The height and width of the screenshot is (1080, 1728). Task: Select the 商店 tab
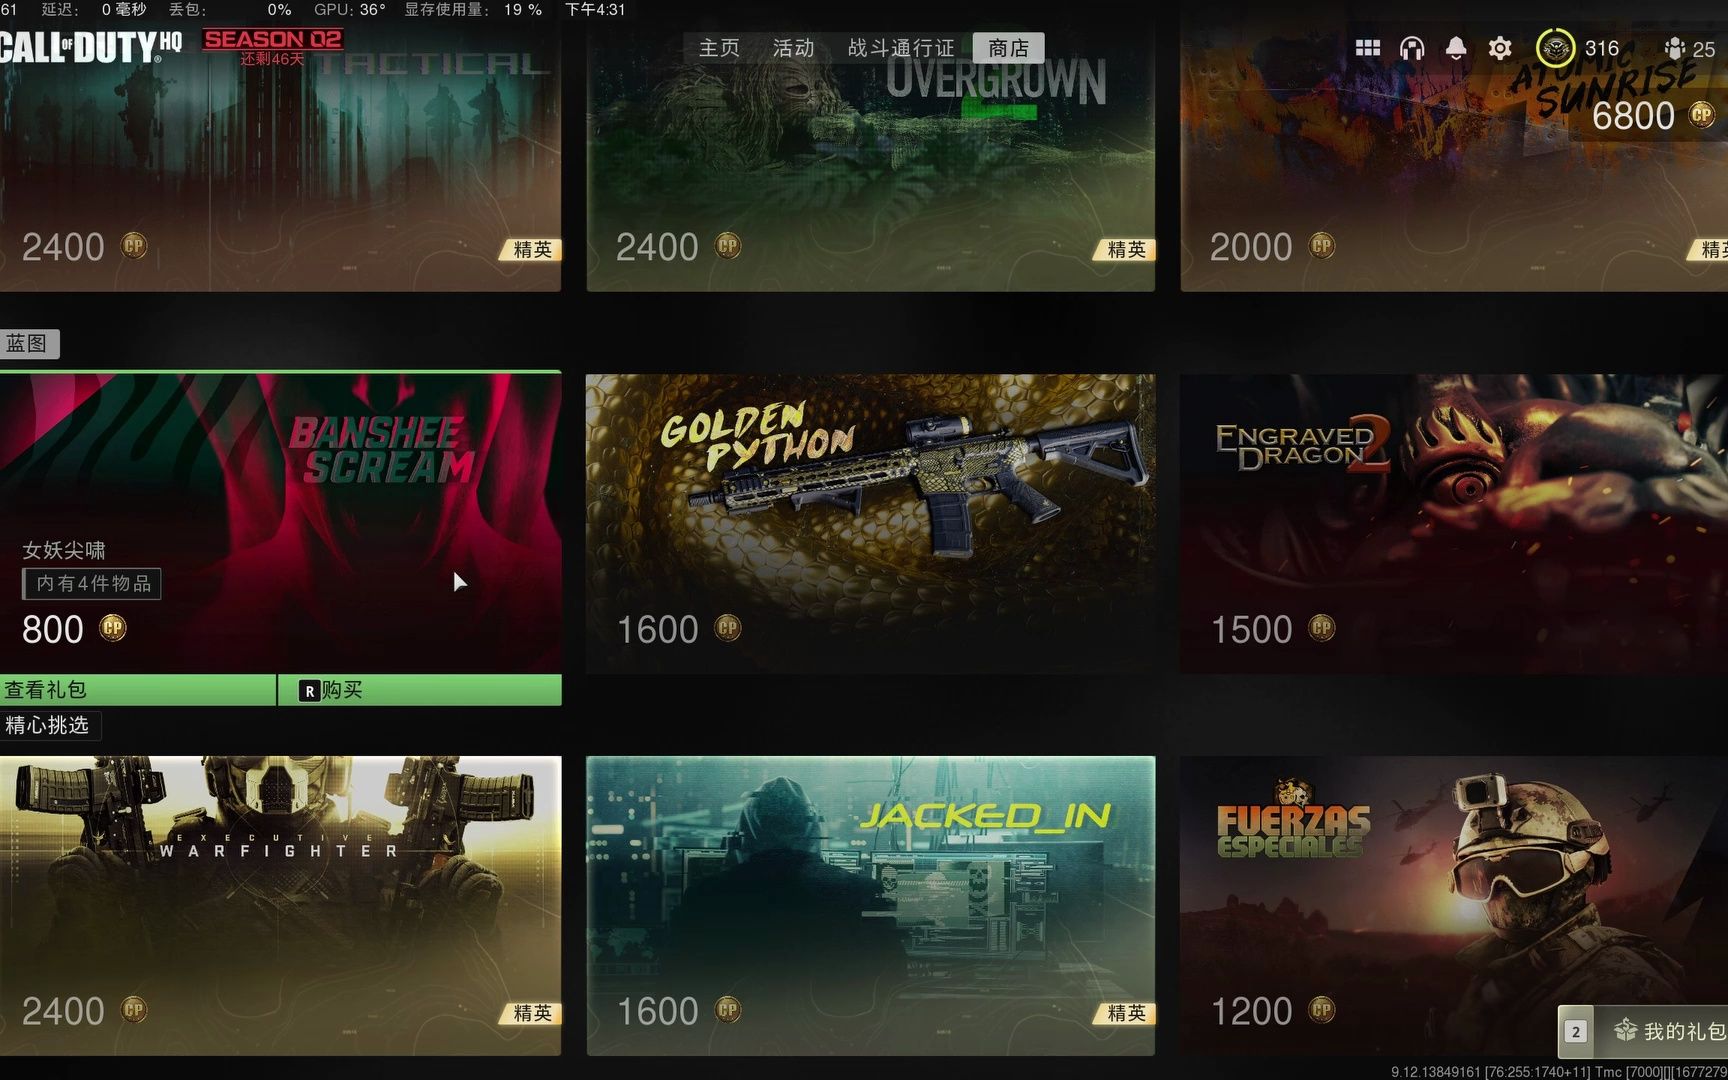(x=1008, y=48)
